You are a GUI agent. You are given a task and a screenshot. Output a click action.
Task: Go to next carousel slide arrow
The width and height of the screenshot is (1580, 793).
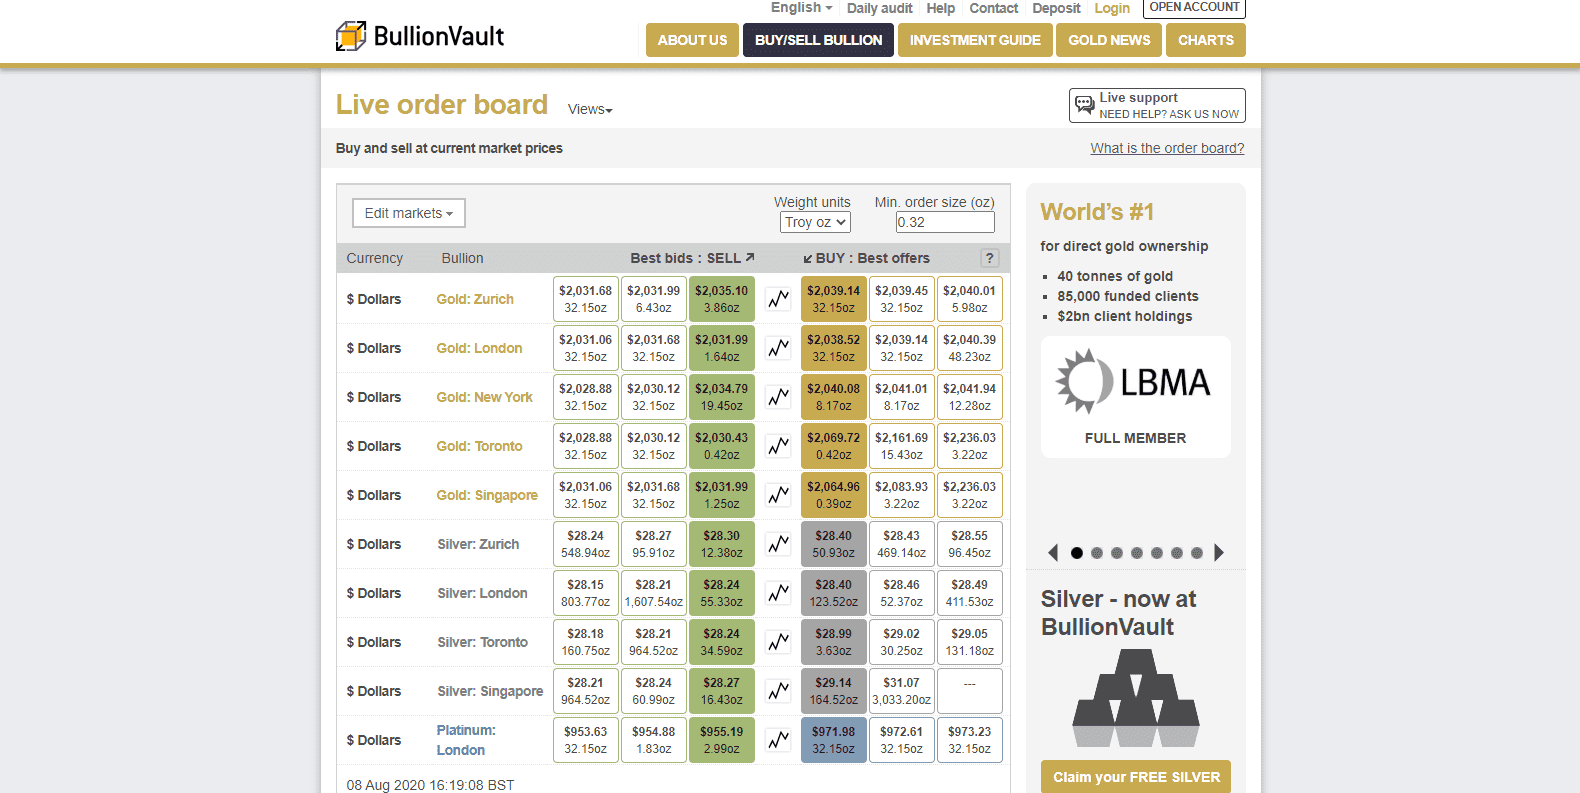pos(1218,553)
